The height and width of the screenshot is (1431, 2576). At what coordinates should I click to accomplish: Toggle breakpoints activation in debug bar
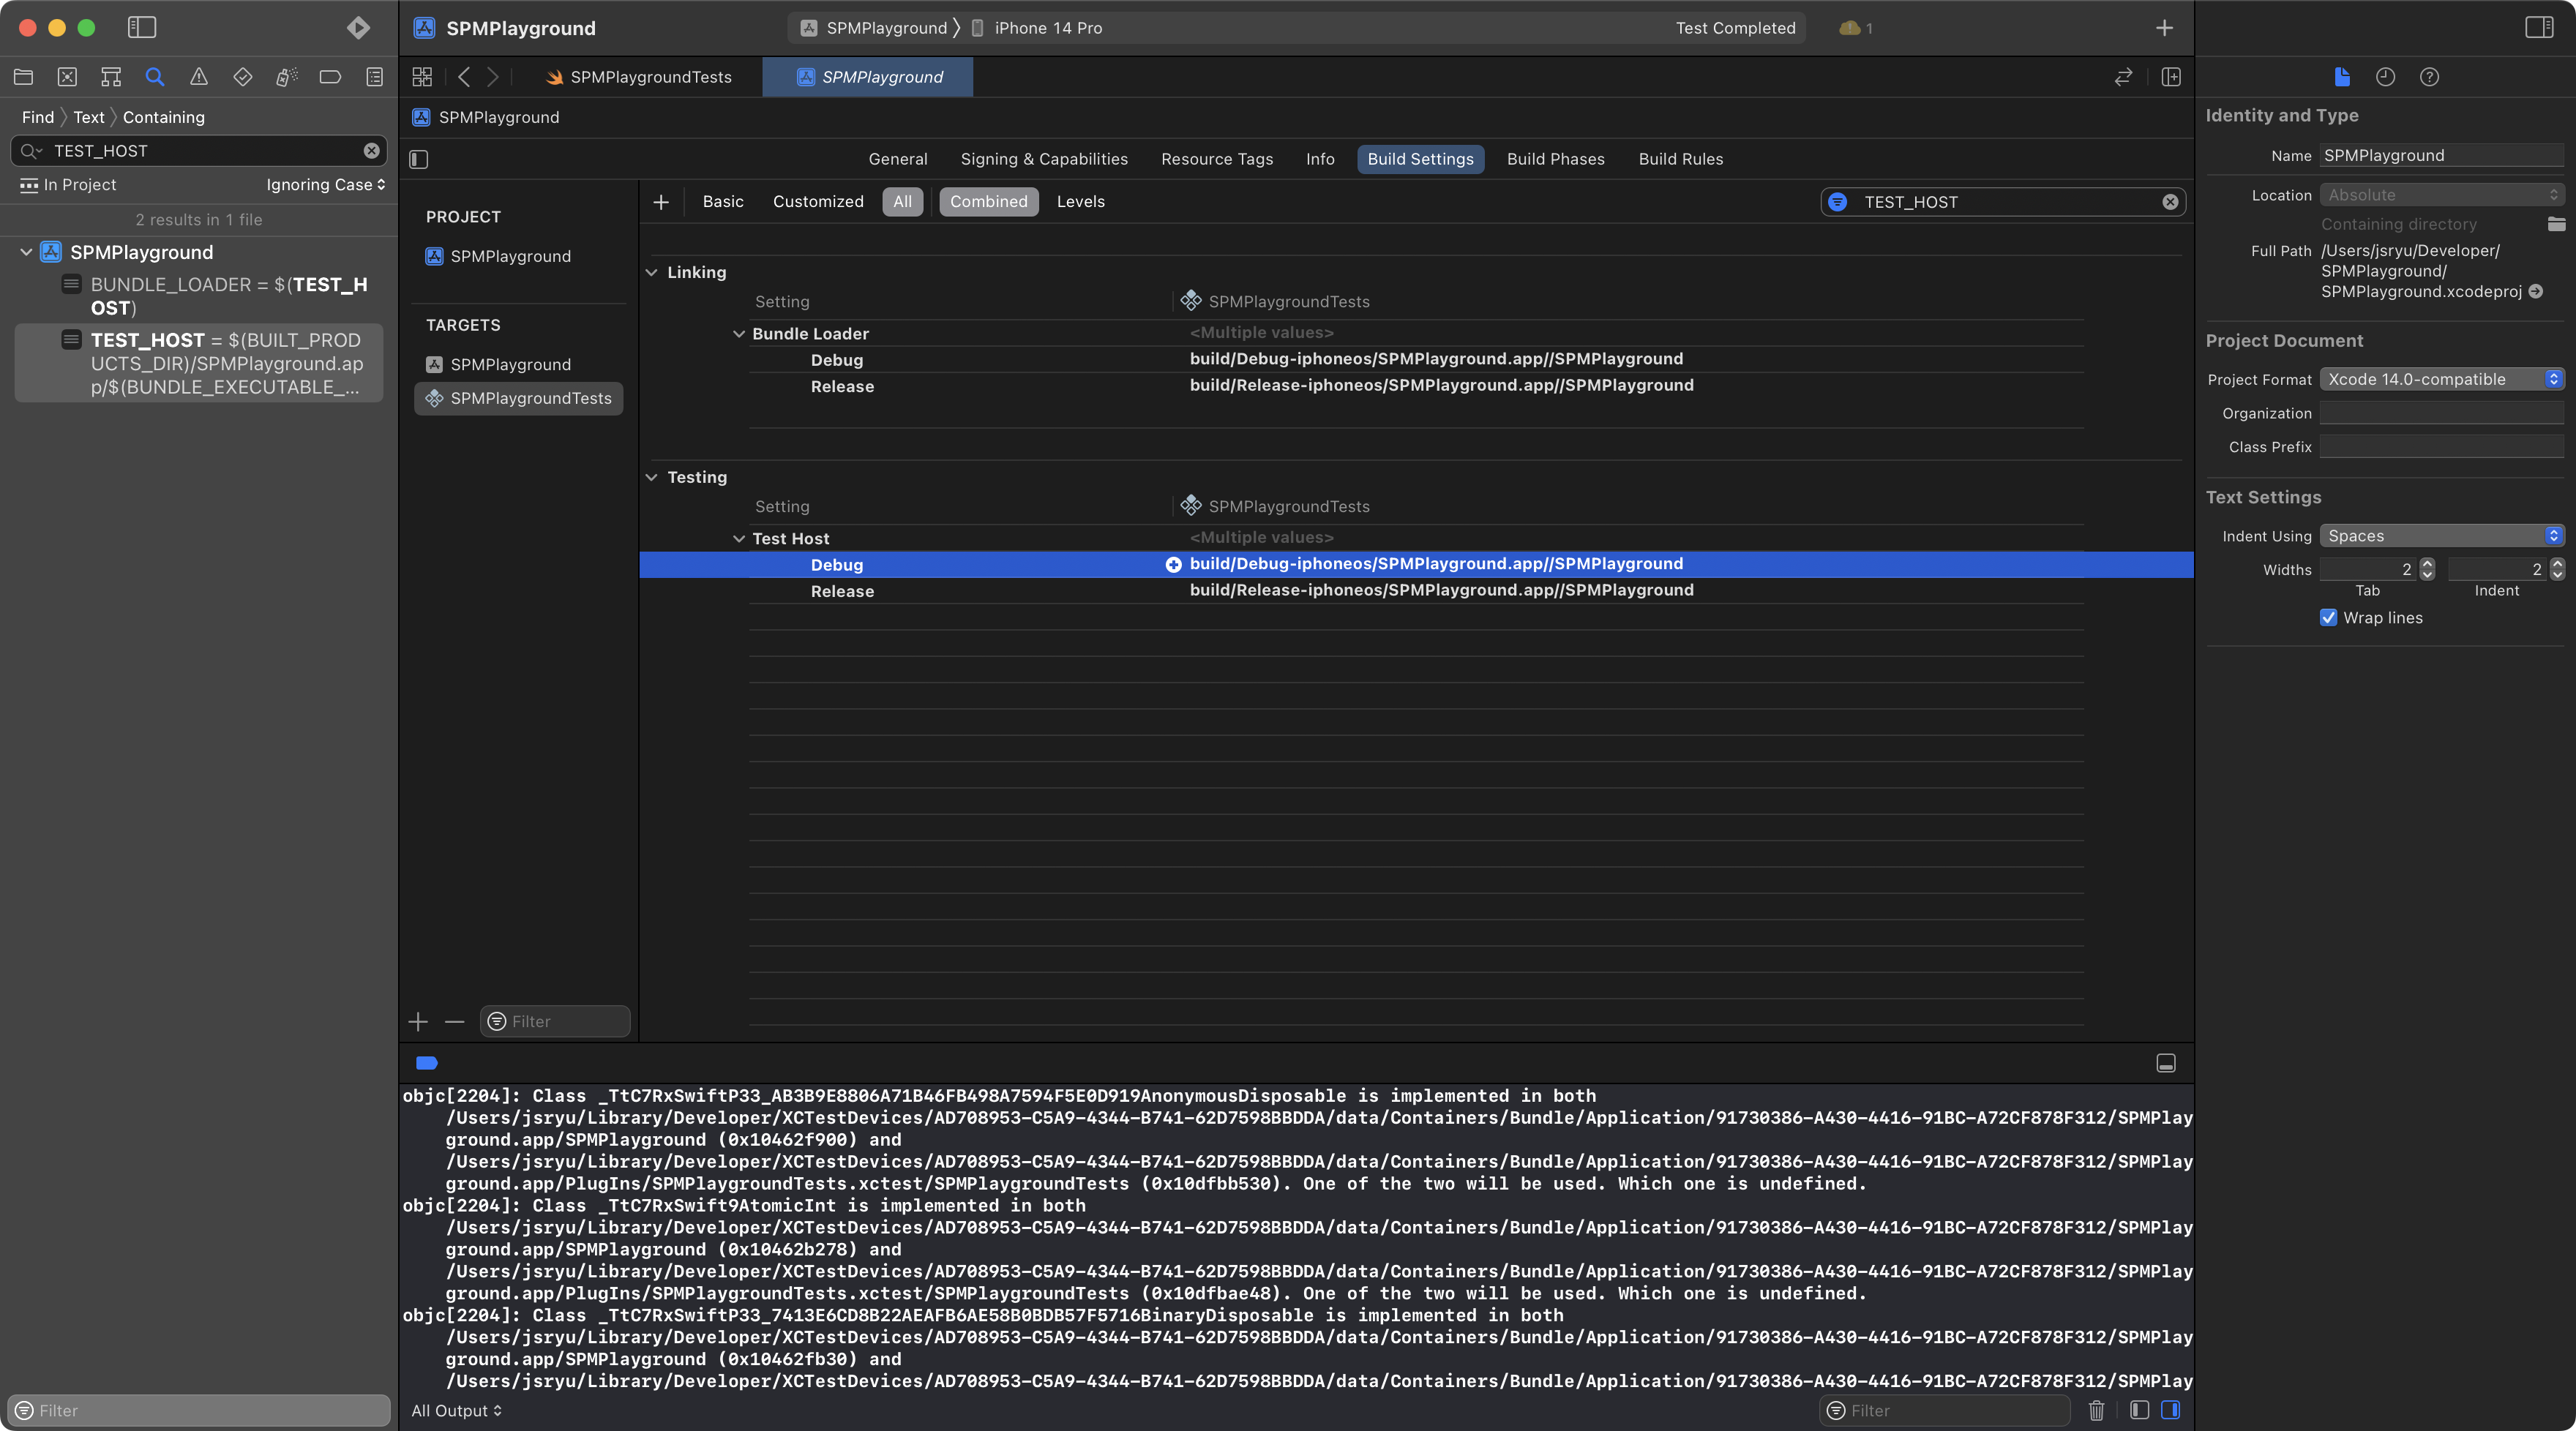[x=426, y=1063]
